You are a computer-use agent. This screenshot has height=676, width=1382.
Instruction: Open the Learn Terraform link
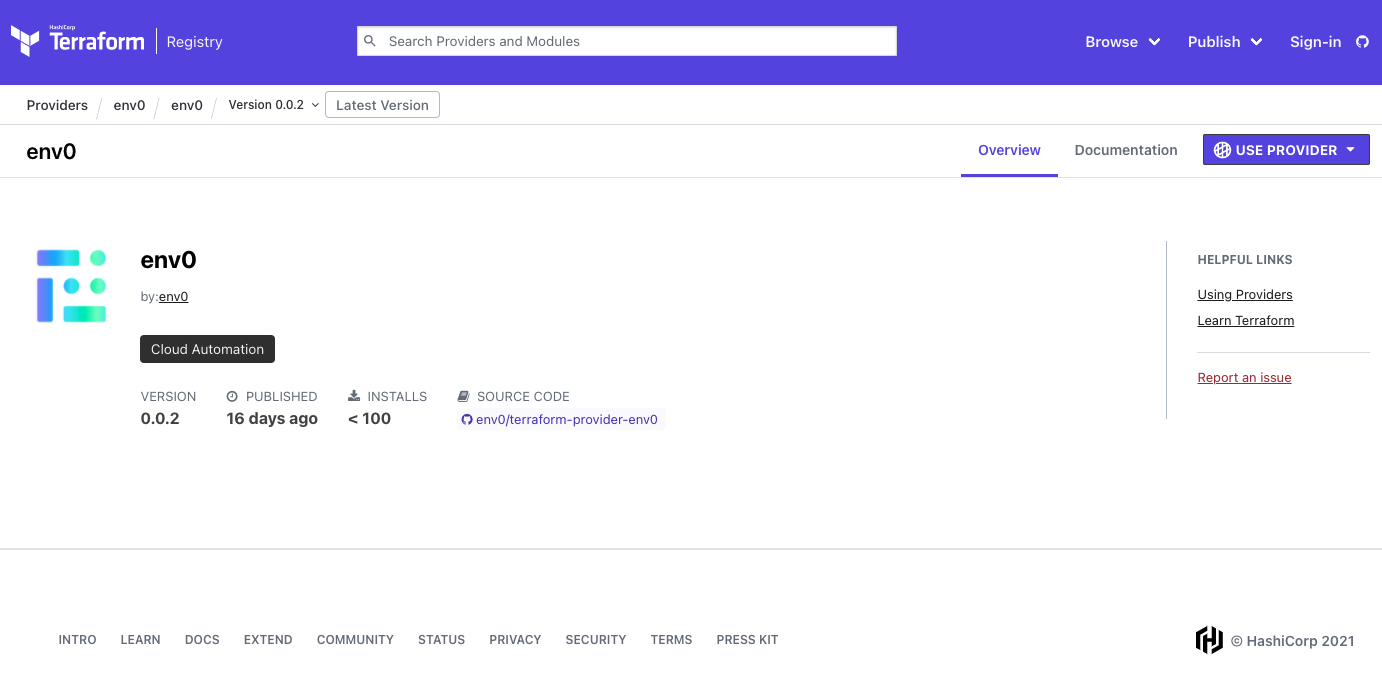coord(1246,321)
